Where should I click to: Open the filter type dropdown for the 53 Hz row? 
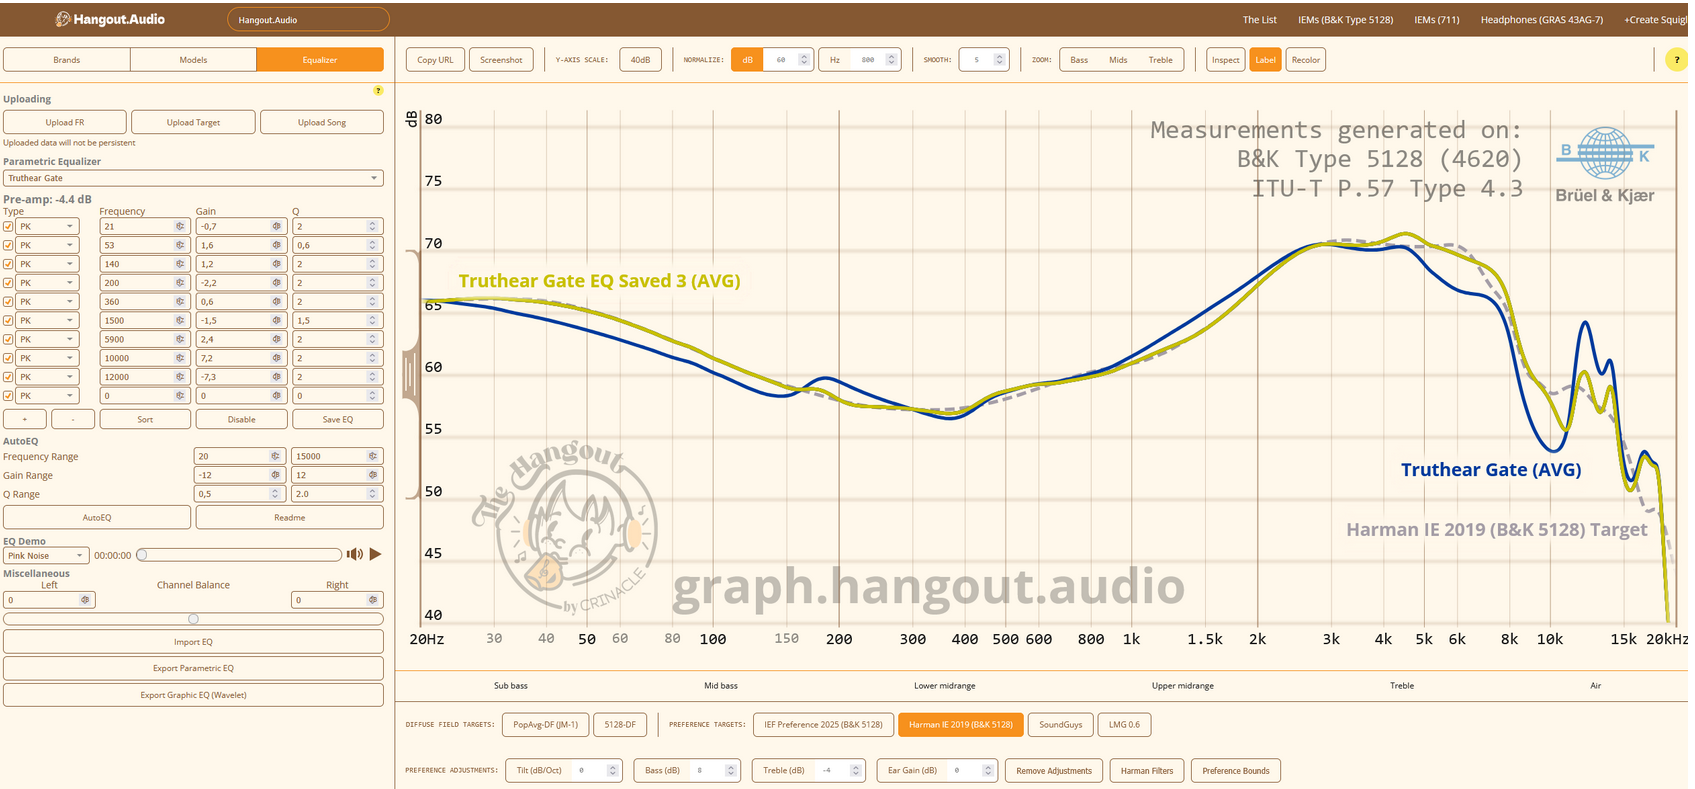click(47, 245)
